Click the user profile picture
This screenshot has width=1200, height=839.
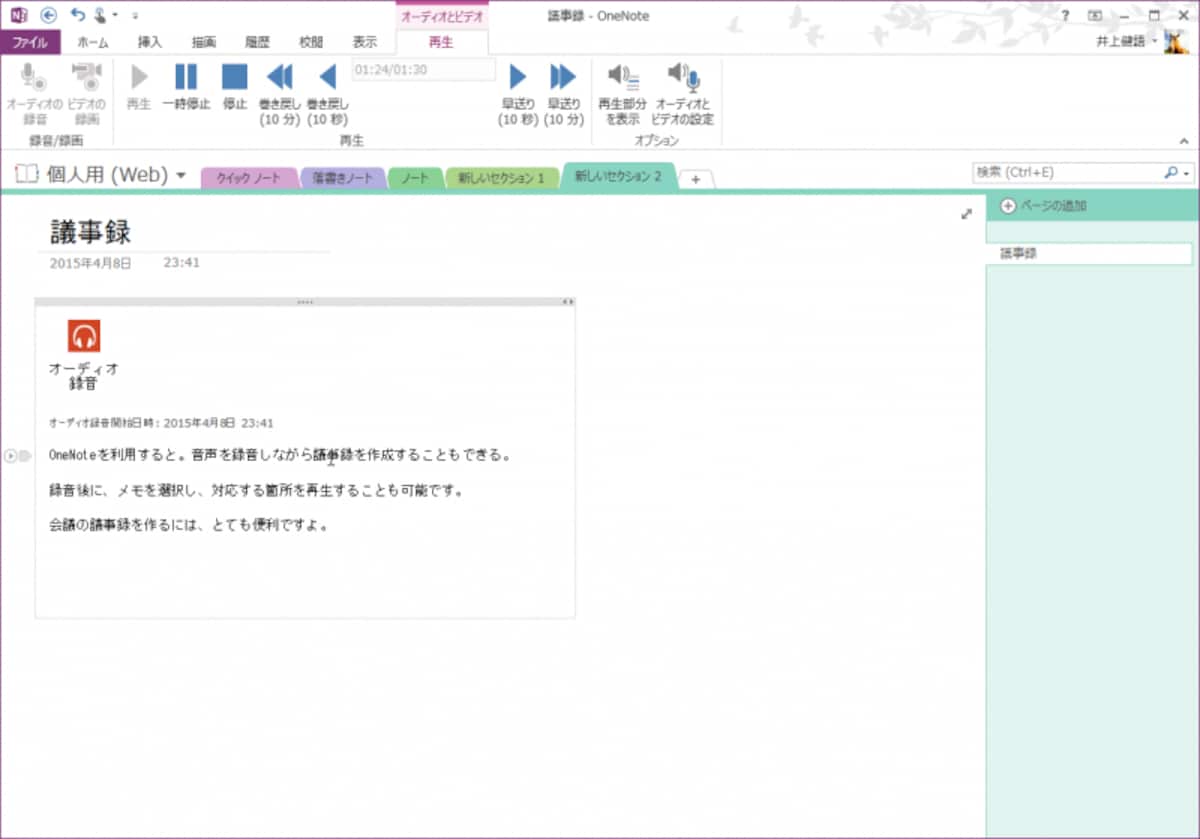1176,42
